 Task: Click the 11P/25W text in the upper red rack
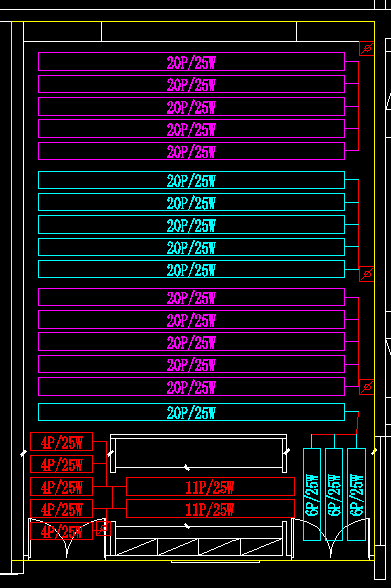(210, 487)
